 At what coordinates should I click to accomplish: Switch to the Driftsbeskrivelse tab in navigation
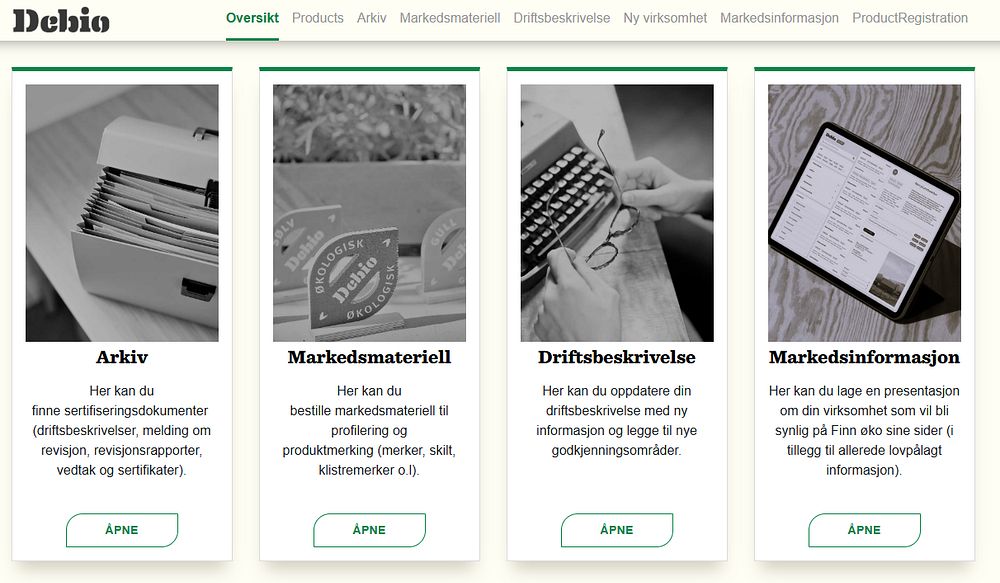[x=561, y=18]
